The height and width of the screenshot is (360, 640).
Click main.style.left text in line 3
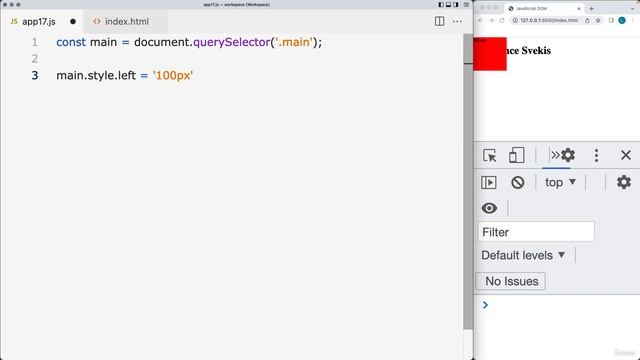tap(96, 76)
